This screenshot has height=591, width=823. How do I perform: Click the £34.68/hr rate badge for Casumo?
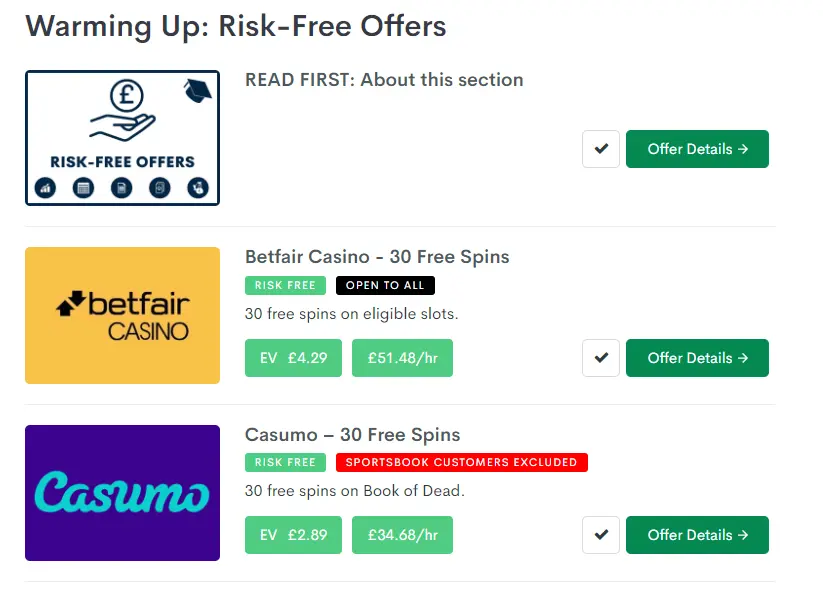[x=402, y=535]
